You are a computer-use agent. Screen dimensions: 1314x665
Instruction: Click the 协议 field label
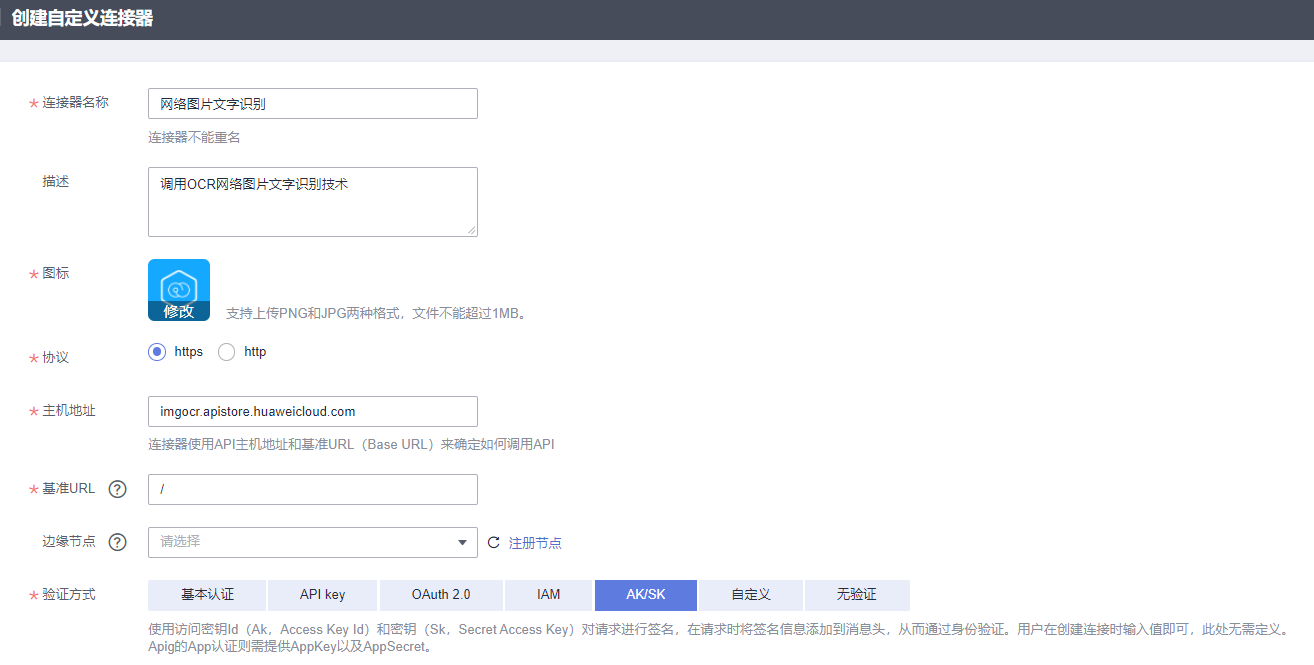(x=55, y=357)
